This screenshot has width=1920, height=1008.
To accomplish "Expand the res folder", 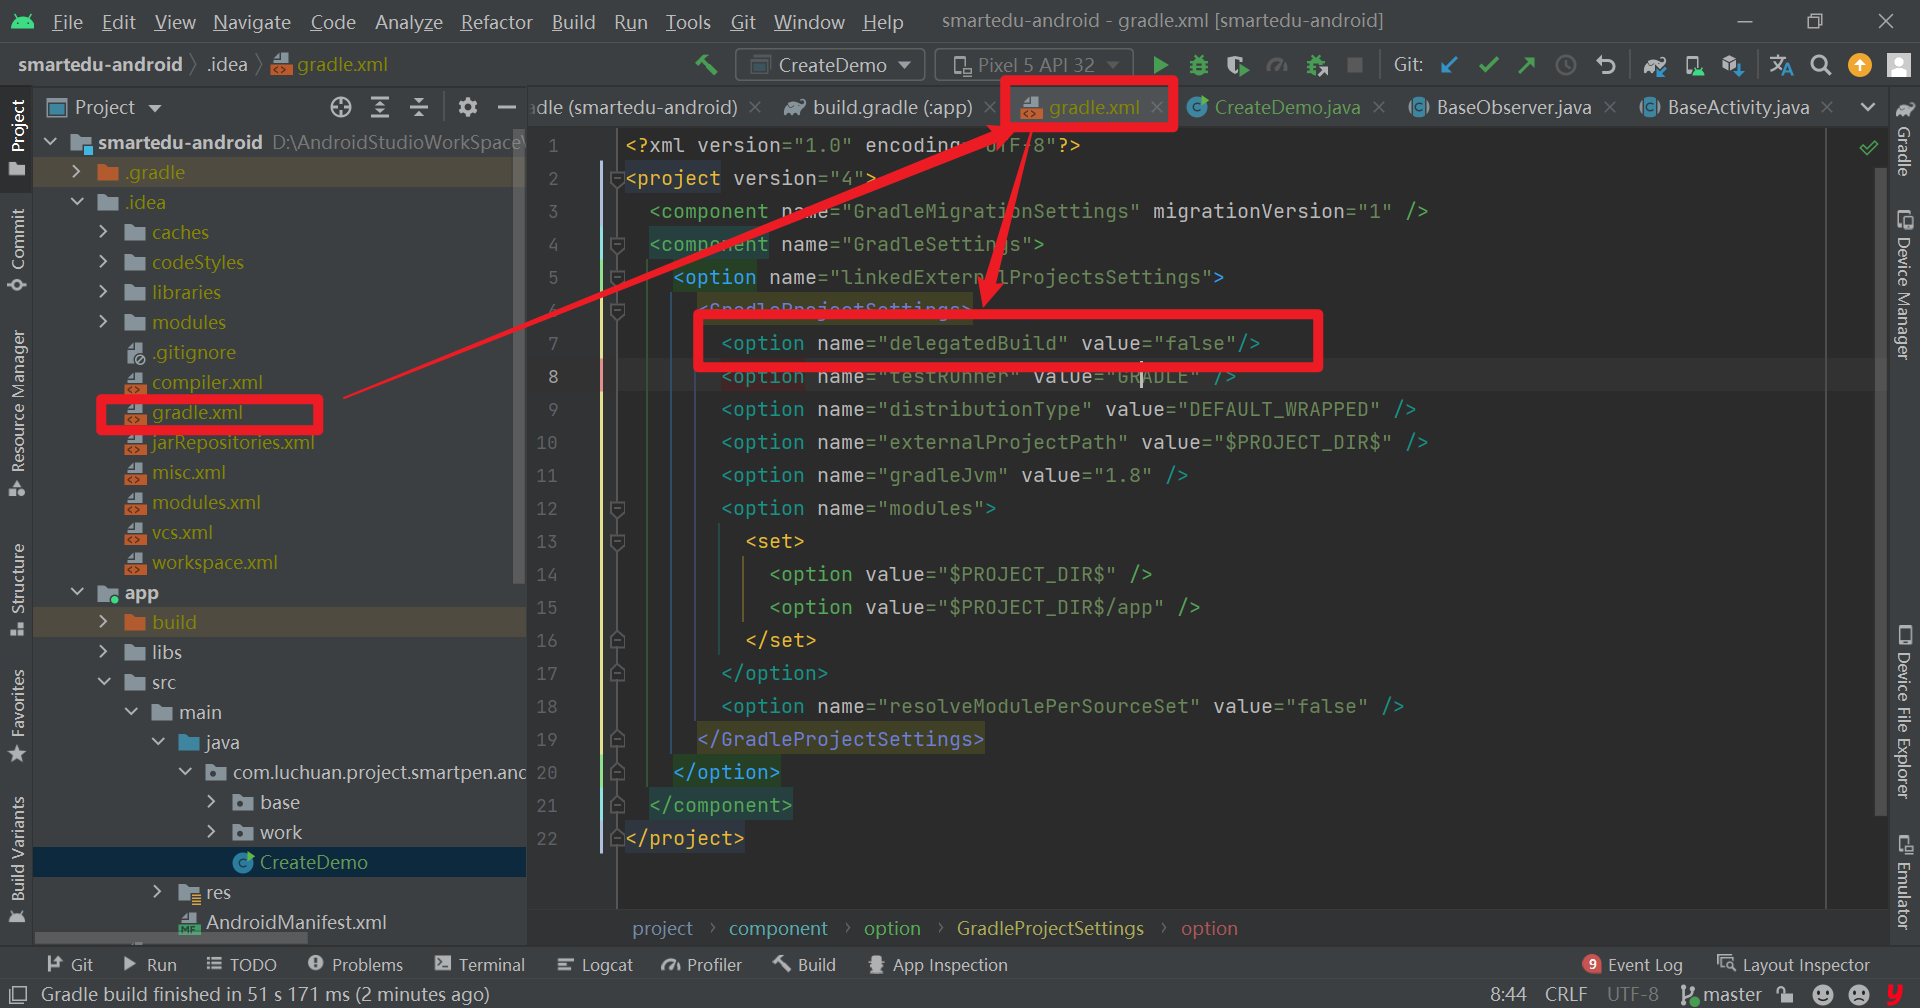I will click(x=157, y=892).
